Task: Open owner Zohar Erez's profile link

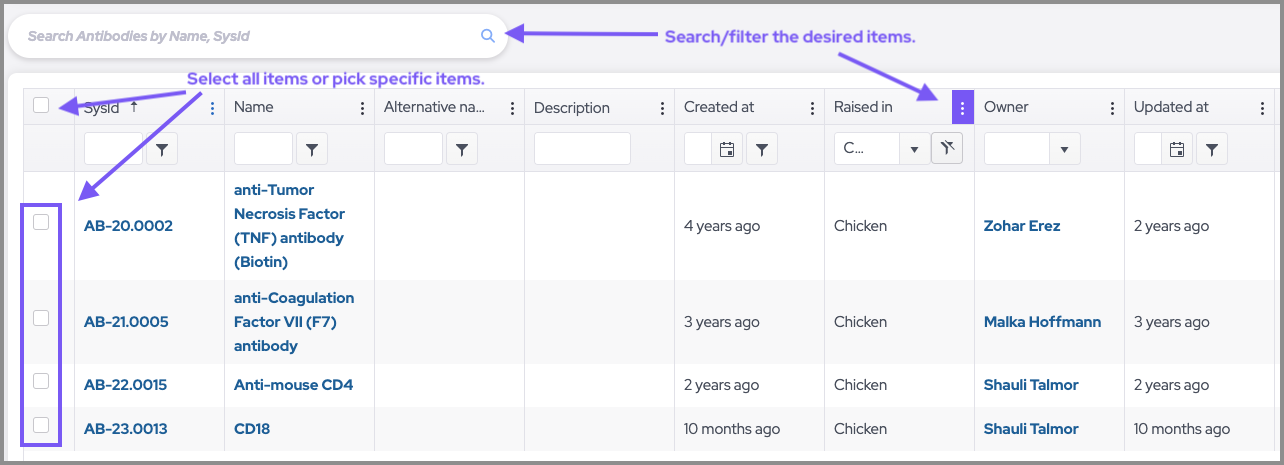Action: coord(1022,226)
